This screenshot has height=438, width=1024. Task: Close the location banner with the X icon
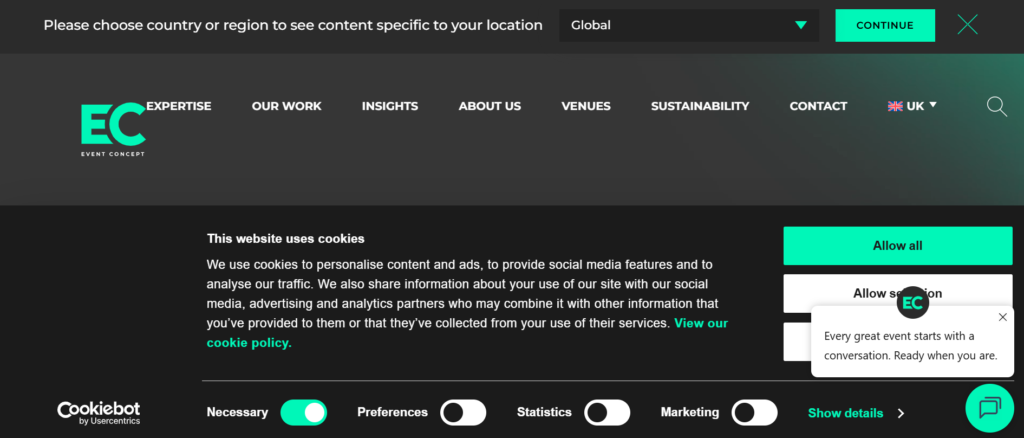tap(967, 25)
